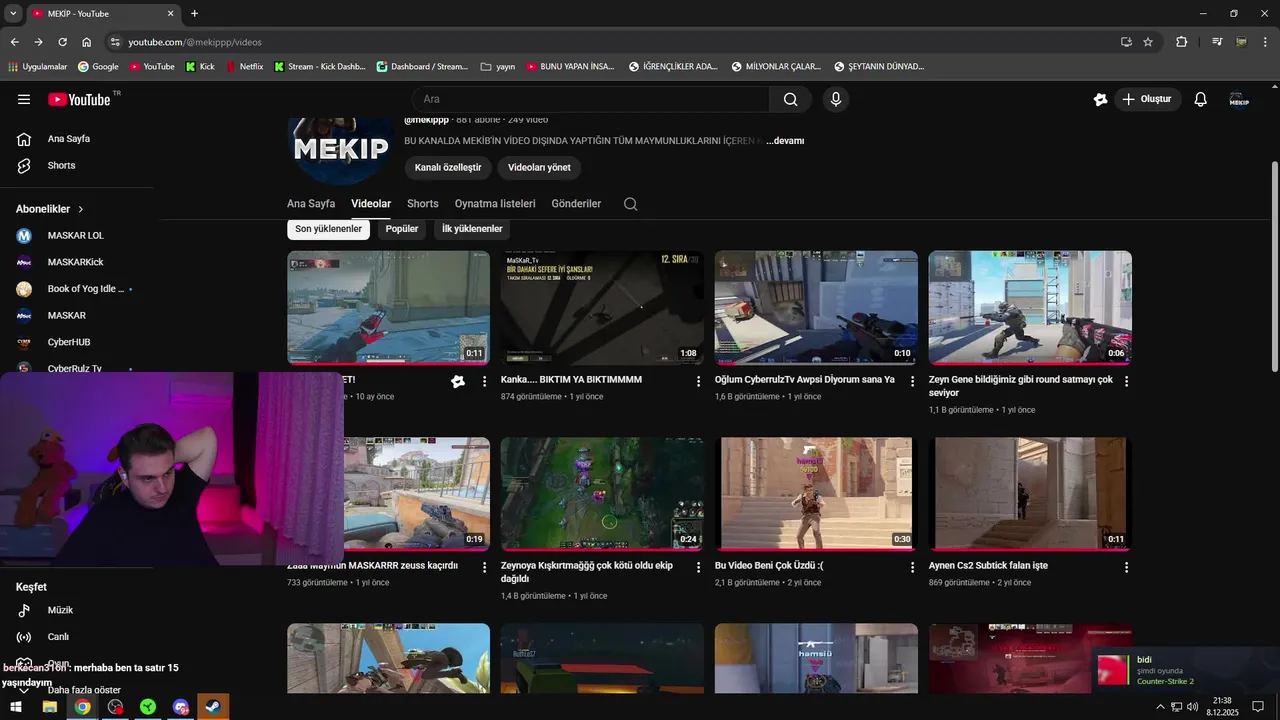Open the Kanka BIKTIM YA BIKTIMMMM thumbnail

pos(602,308)
